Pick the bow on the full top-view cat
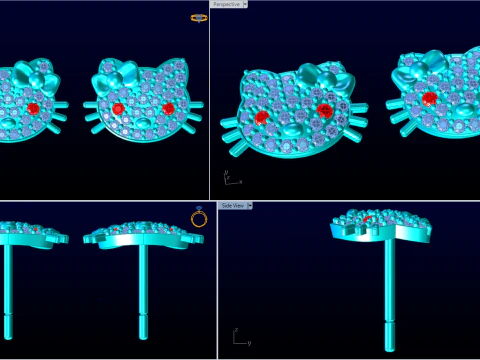 pyautogui.click(x=116, y=79)
